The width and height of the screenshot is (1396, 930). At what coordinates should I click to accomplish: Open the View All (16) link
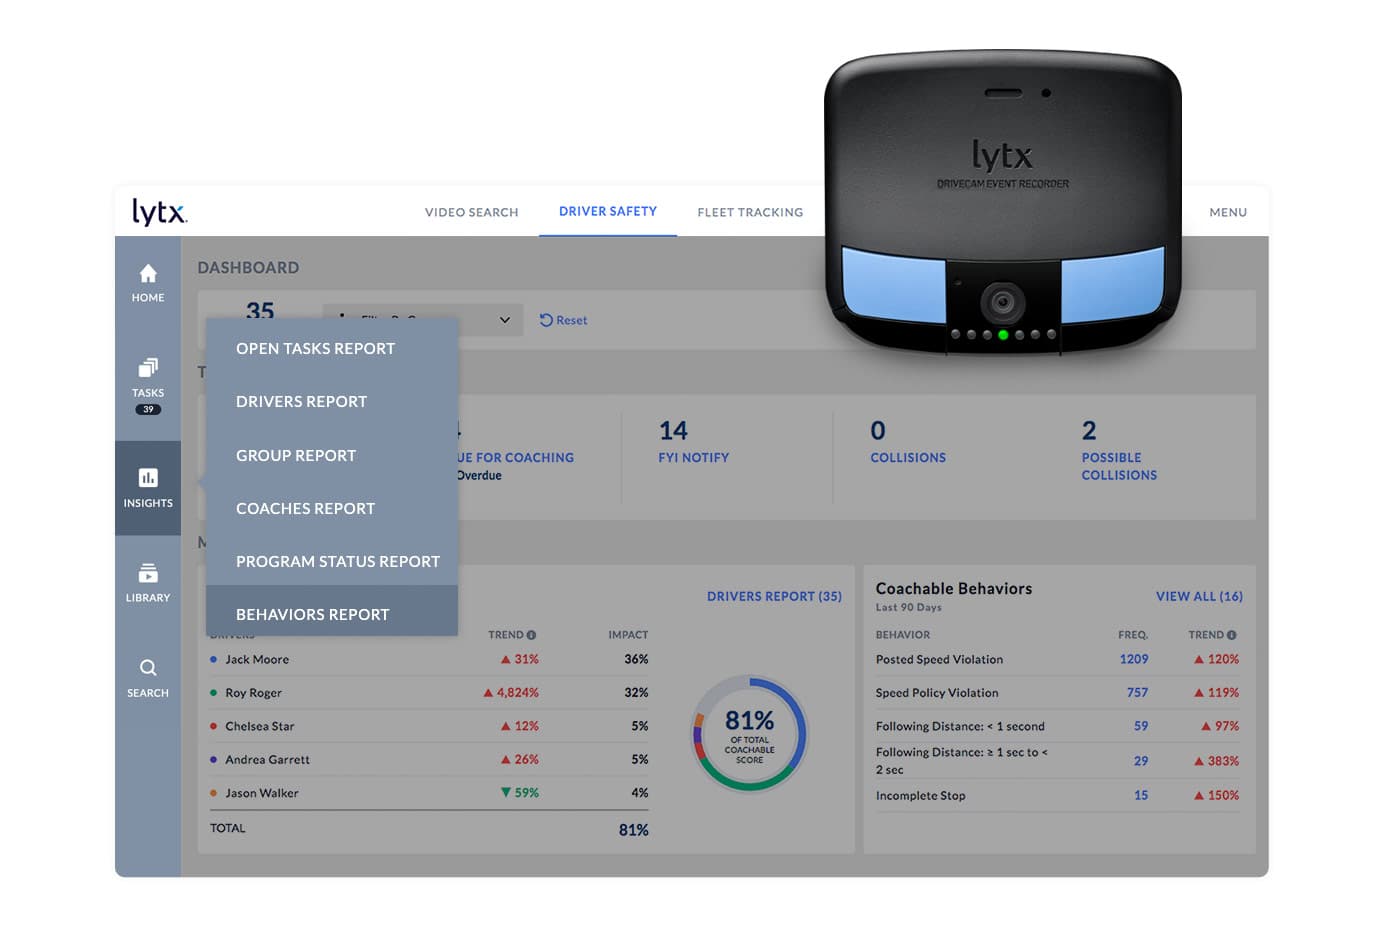pyautogui.click(x=1199, y=596)
